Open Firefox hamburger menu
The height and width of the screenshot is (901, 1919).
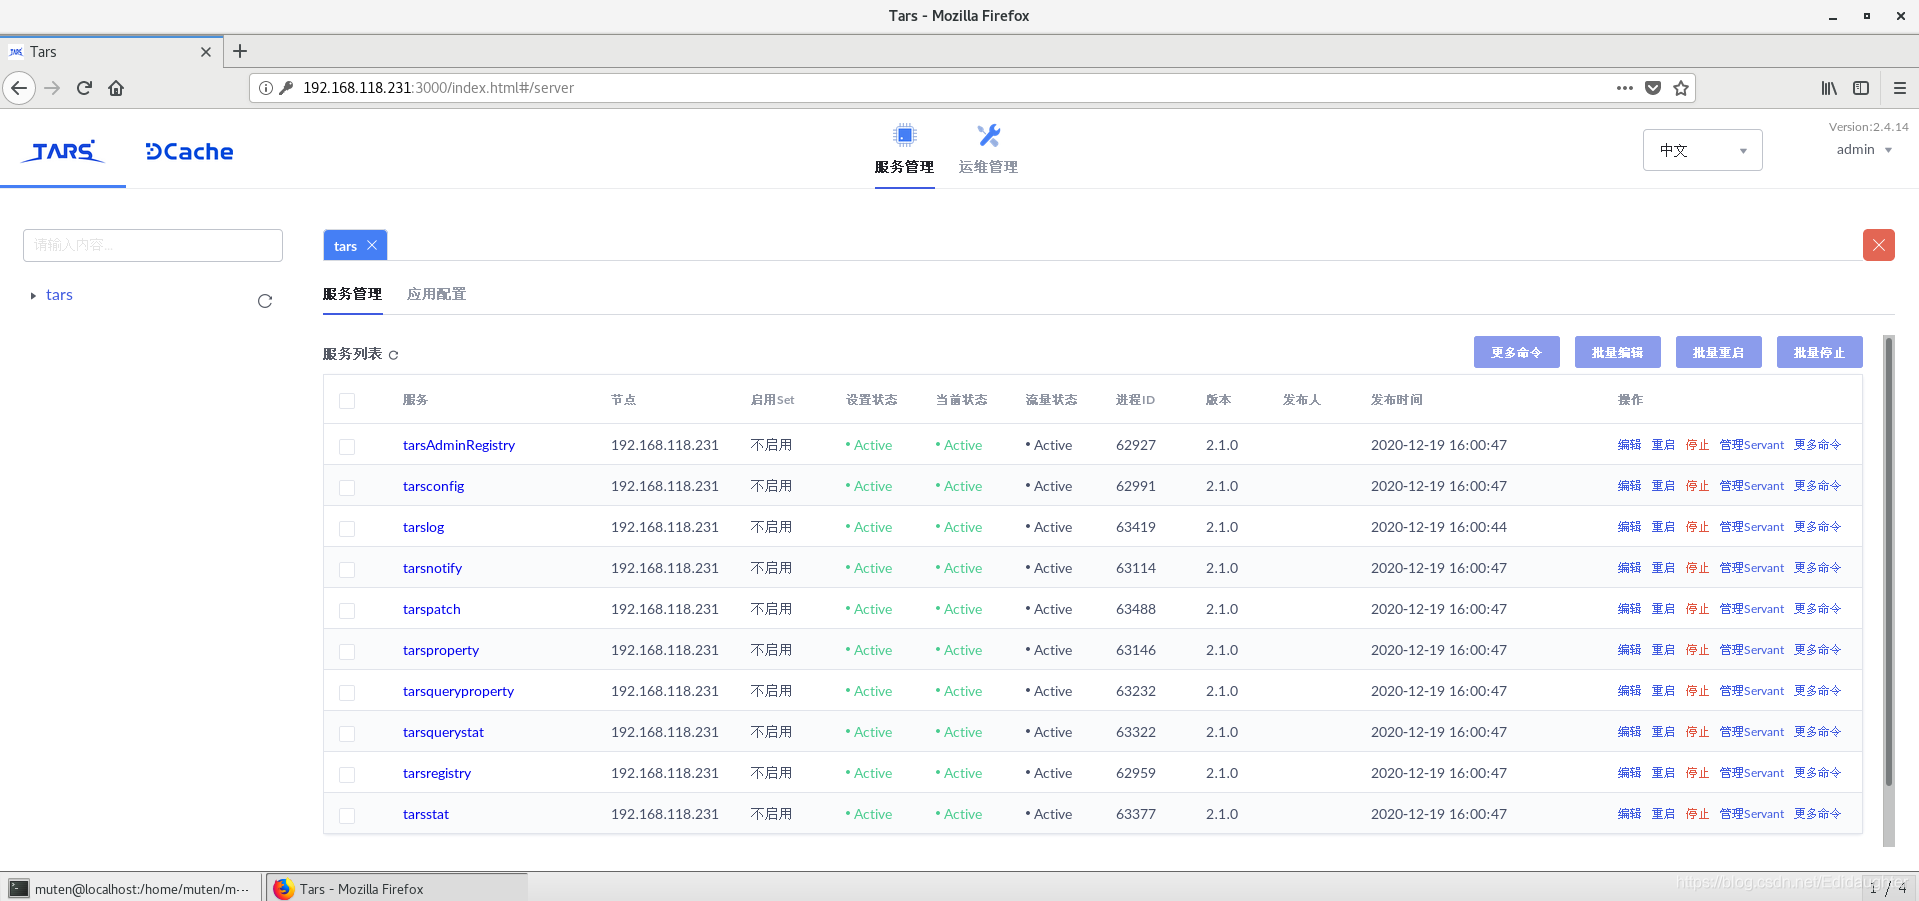coord(1900,88)
